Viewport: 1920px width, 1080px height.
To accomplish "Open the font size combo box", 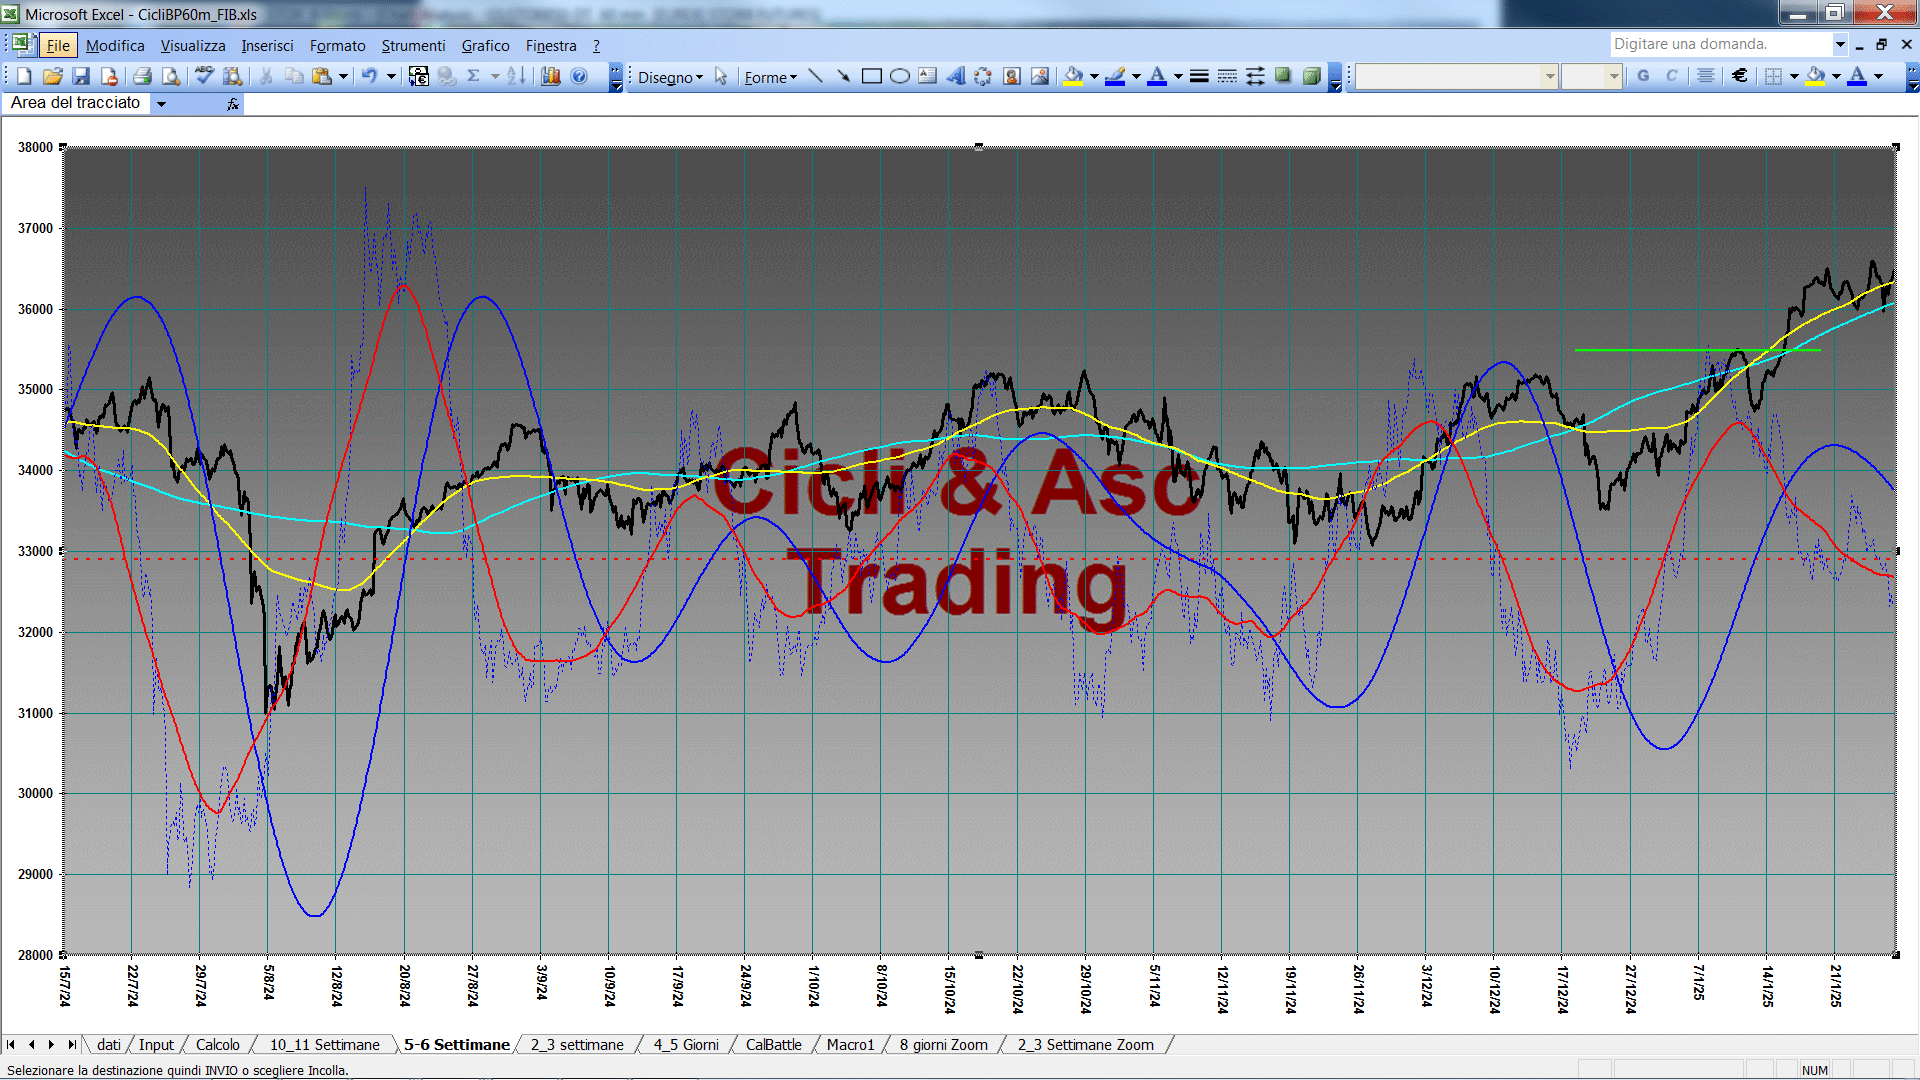I will coord(1591,76).
